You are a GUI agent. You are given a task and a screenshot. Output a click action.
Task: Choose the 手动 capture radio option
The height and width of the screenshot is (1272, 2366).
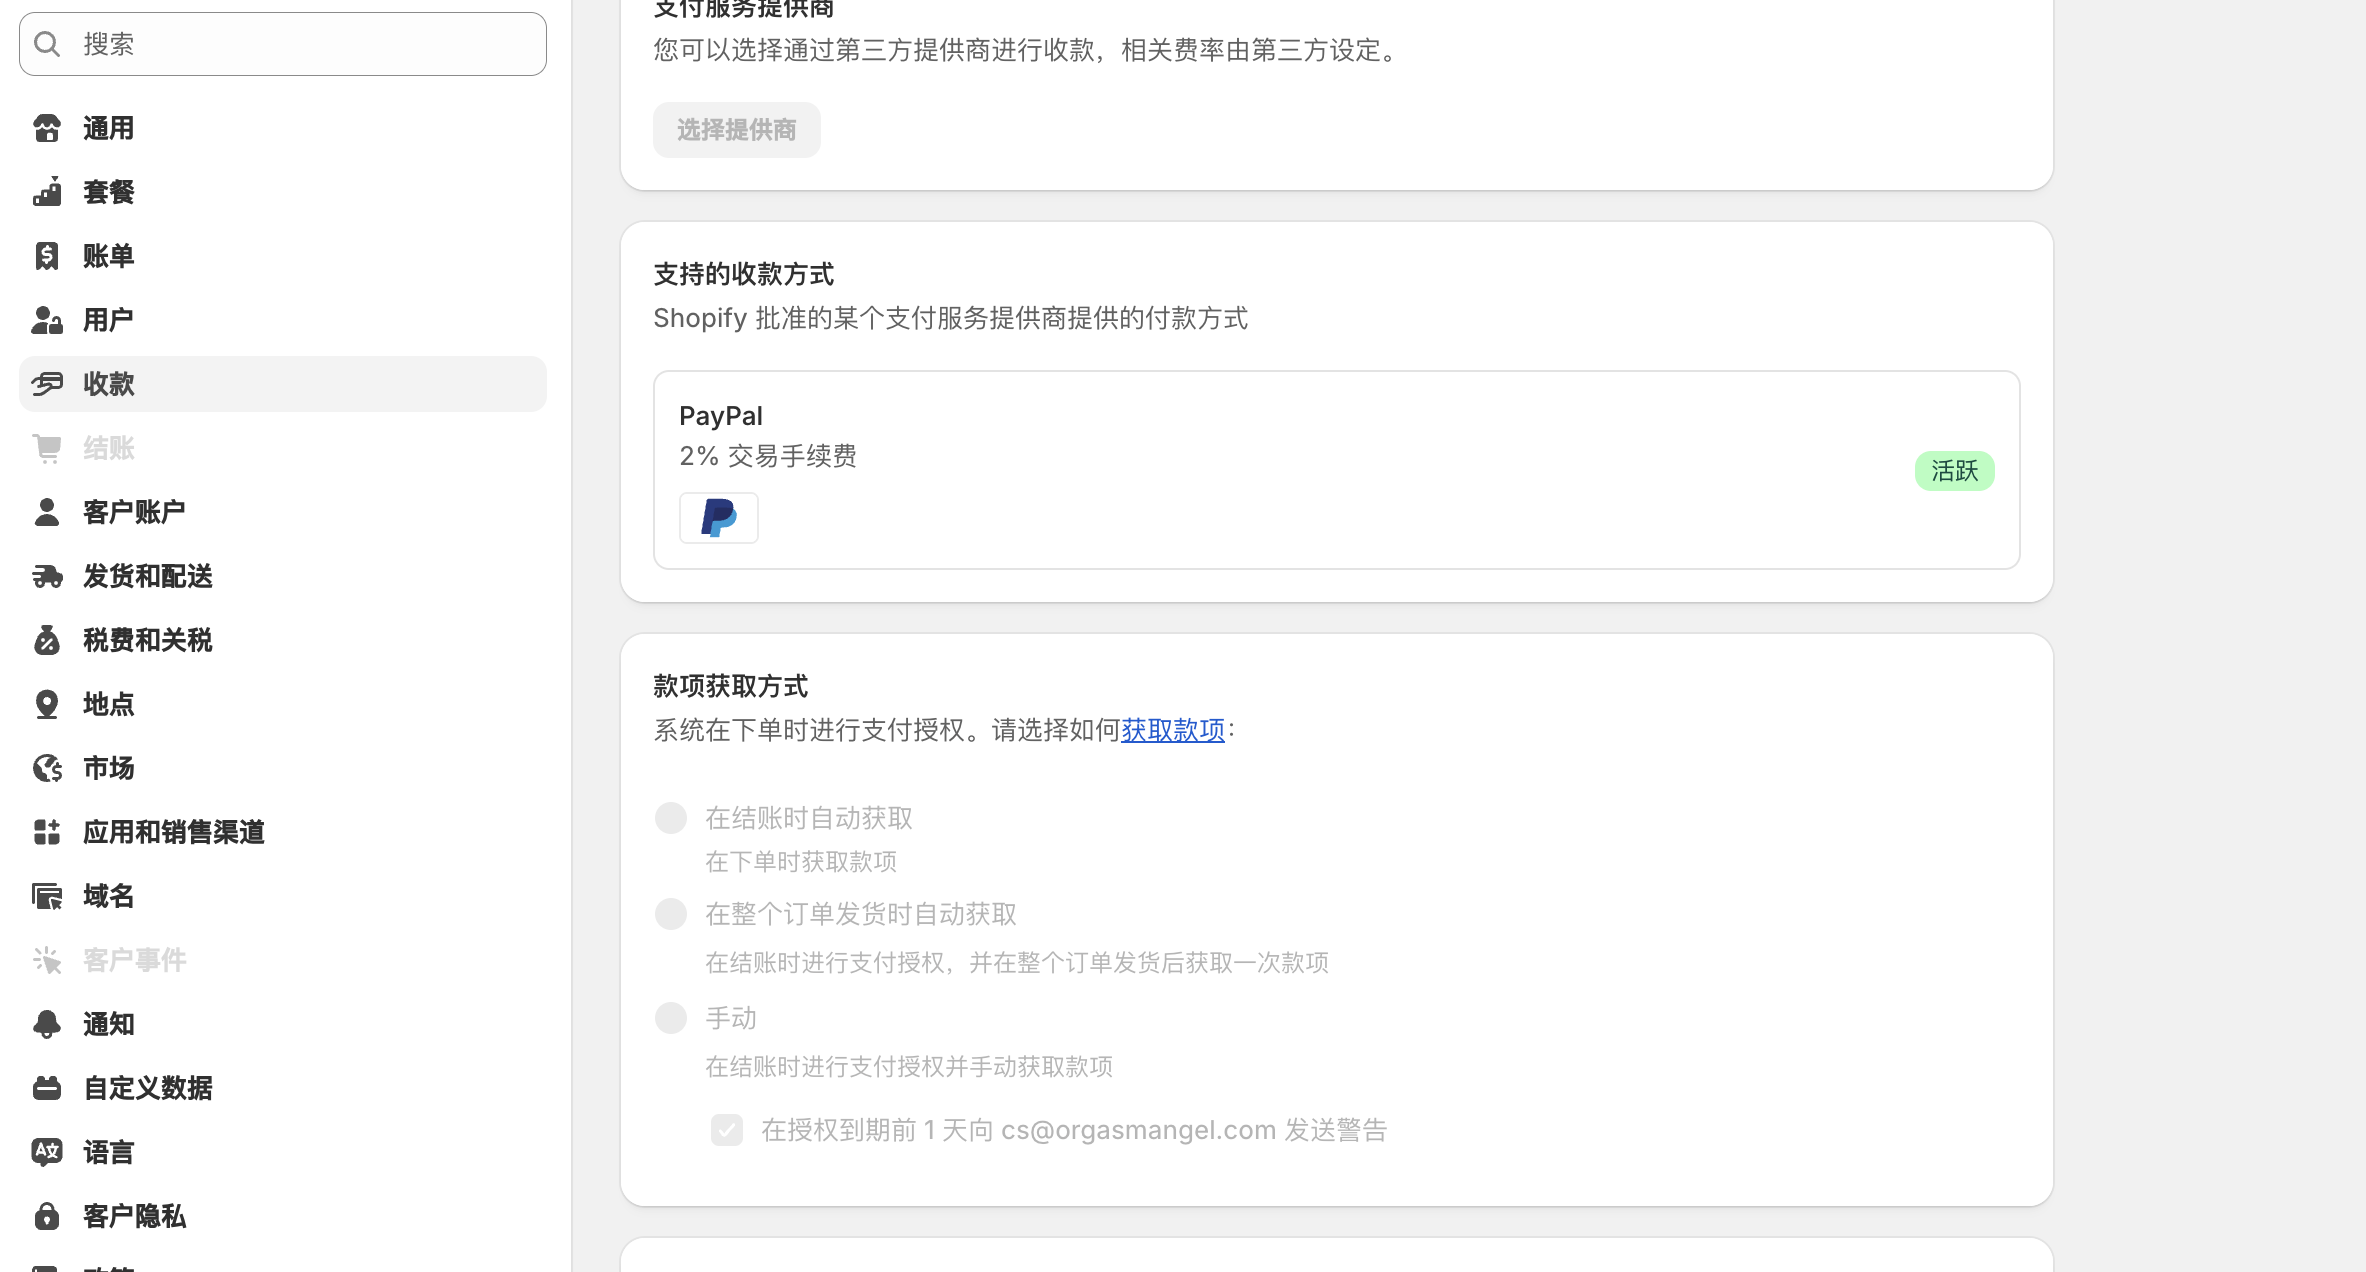(x=671, y=1018)
